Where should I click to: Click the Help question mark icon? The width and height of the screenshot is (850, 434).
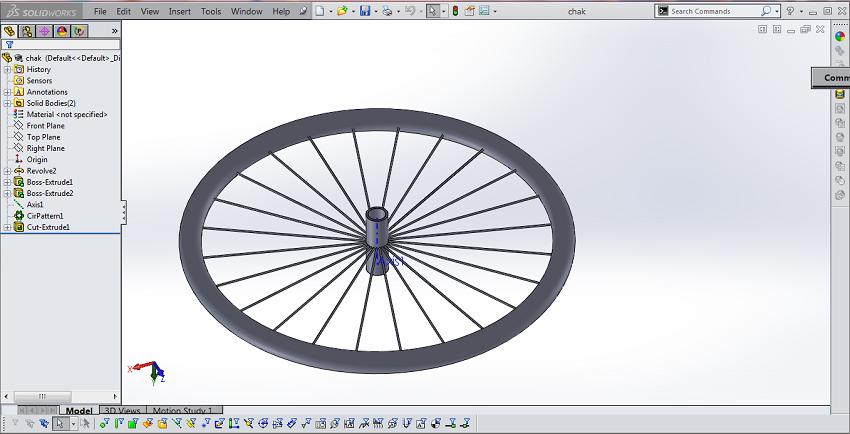tap(790, 11)
